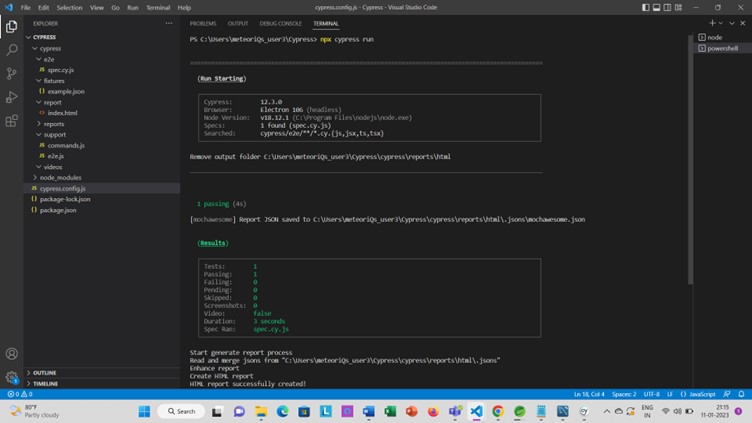Viewport: 752px width, 423px height.
Task: Open the Selection menu
Action: [70, 8]
